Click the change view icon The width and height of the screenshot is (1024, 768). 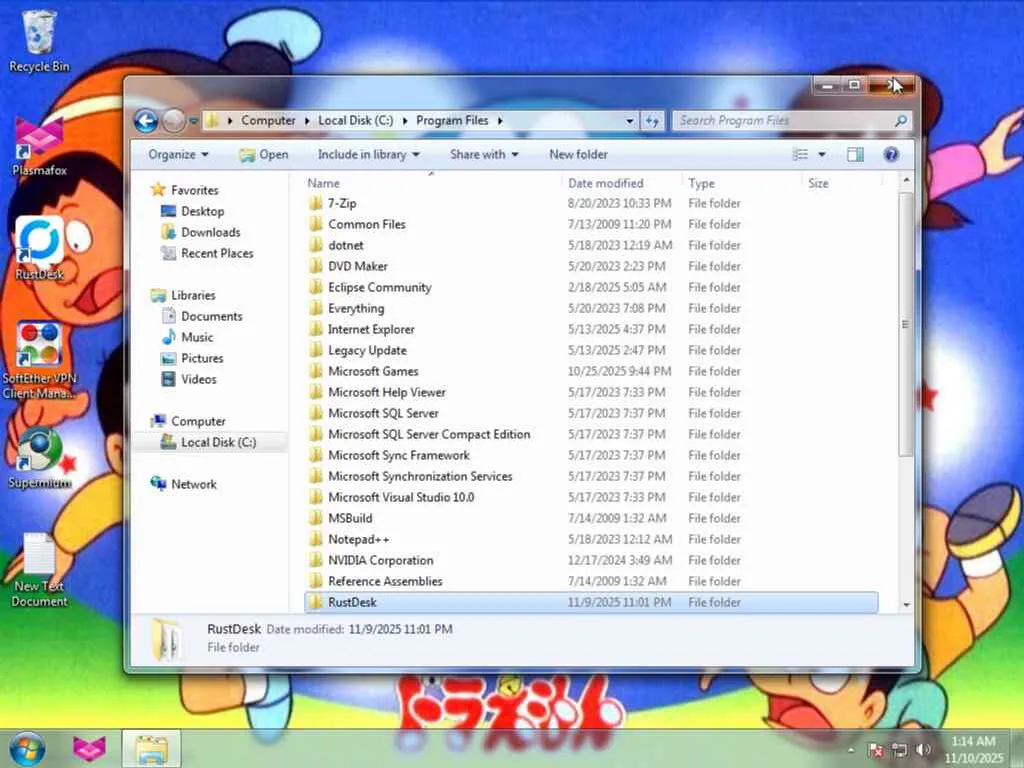pos(800,154)
